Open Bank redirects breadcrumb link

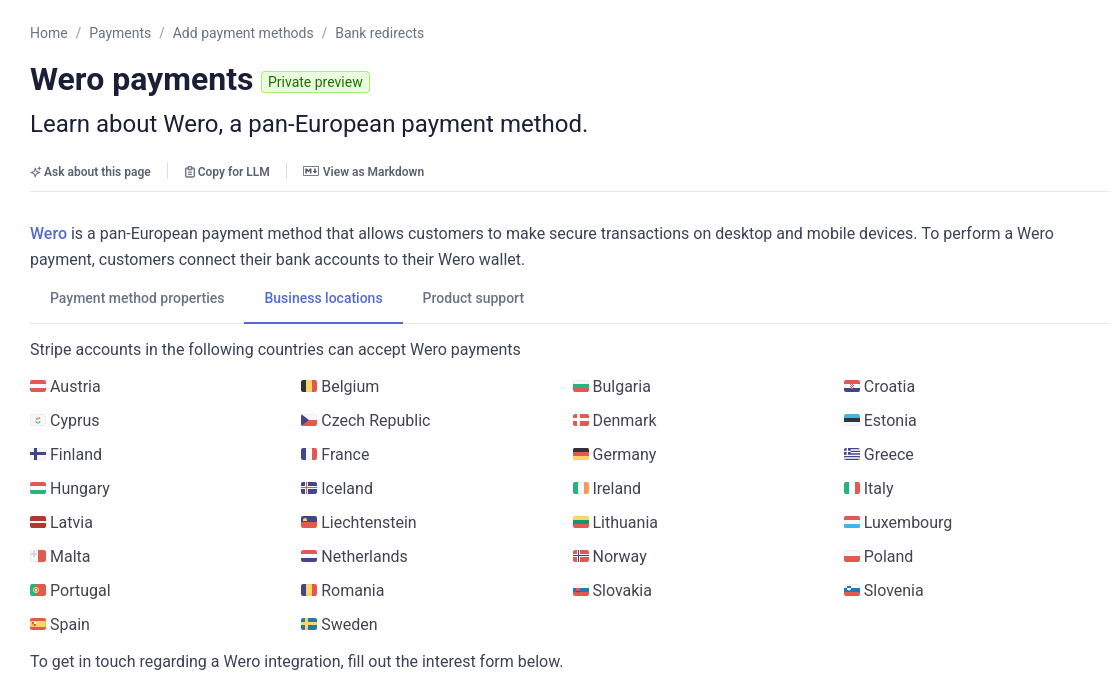[x=379, y=33]
